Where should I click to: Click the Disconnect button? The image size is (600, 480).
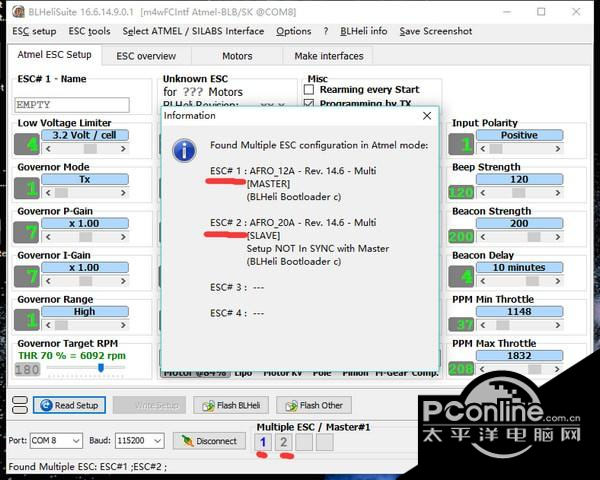(x=209, y=441)
